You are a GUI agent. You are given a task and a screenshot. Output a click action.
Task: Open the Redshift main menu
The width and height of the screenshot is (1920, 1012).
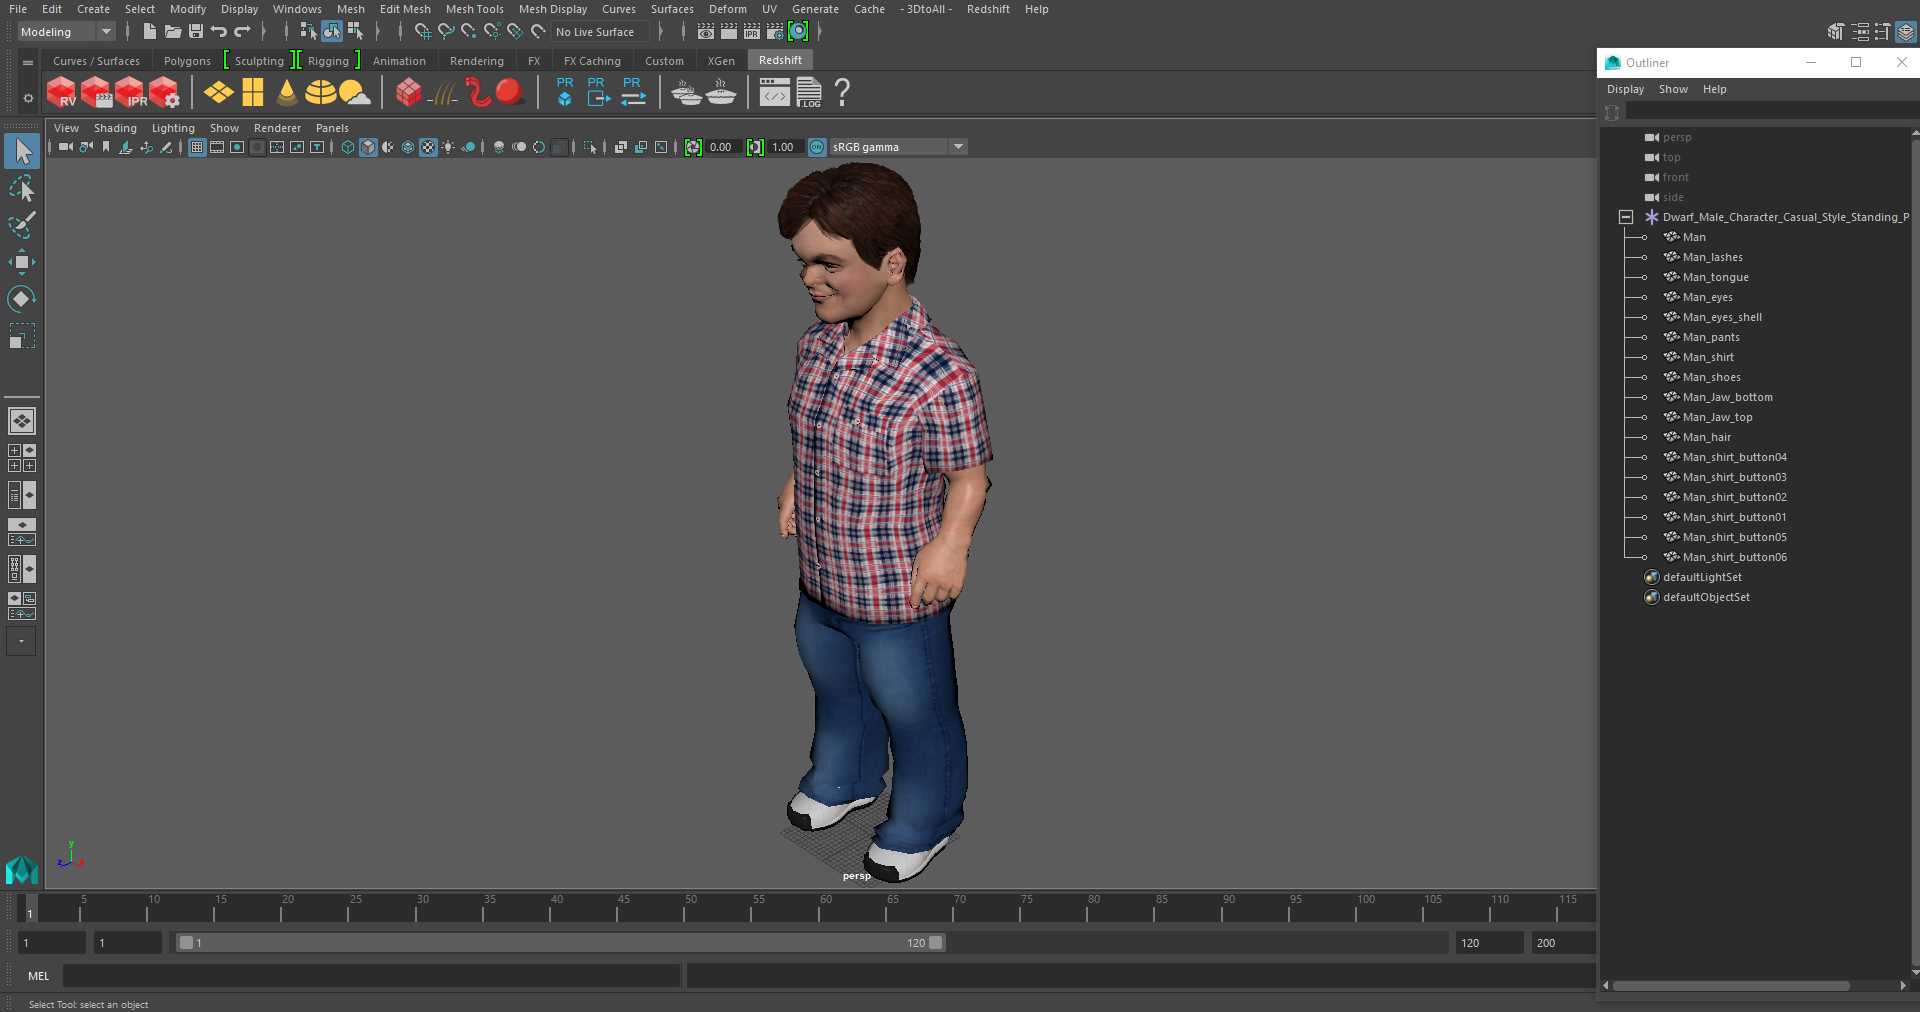click(988, 9)
